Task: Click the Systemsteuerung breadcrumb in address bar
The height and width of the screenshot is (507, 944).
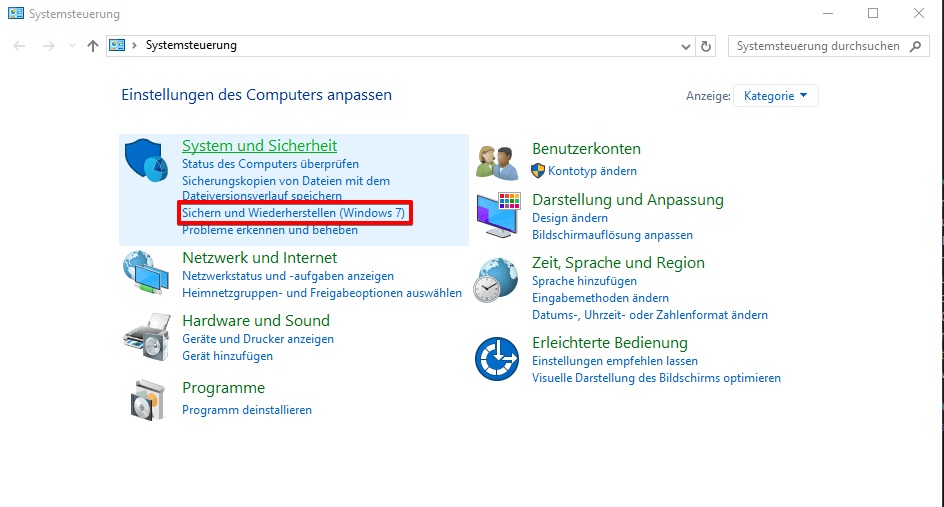Action: tap(191, 46)
